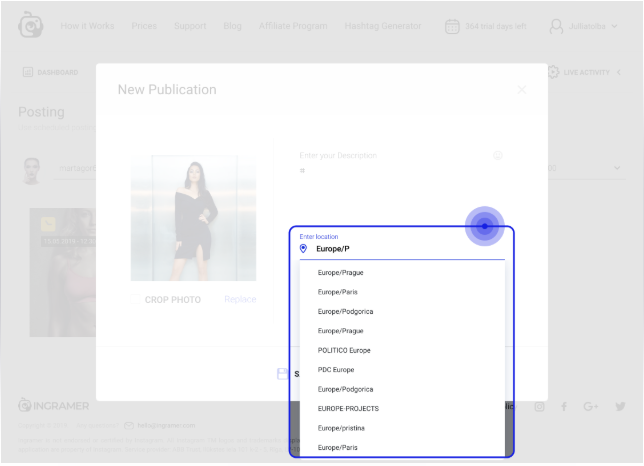Click the Dashboard grid icon

28,72
